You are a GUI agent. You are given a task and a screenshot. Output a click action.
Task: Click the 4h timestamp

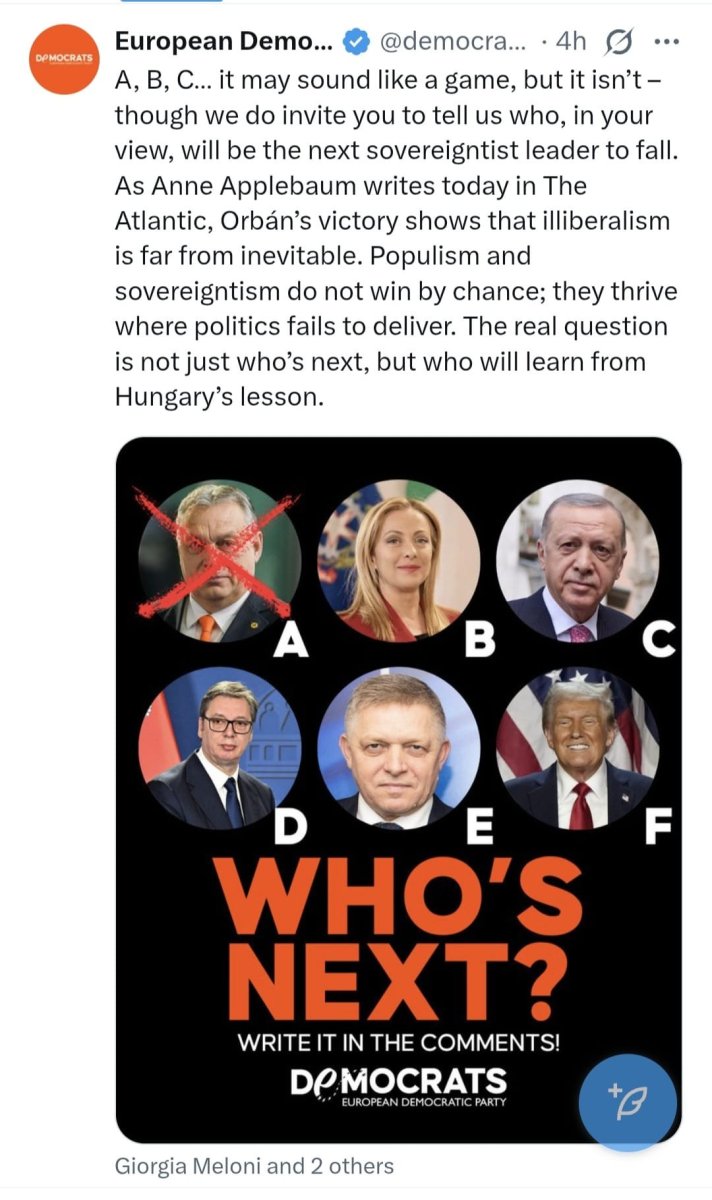(570, 42)
